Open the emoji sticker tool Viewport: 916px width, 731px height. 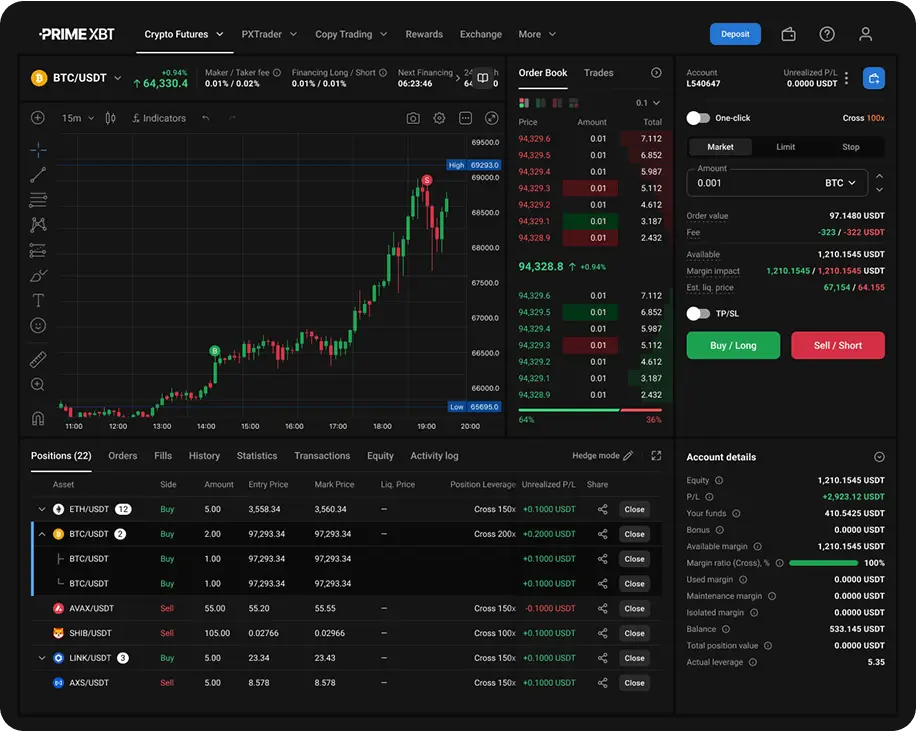point(38,325)
